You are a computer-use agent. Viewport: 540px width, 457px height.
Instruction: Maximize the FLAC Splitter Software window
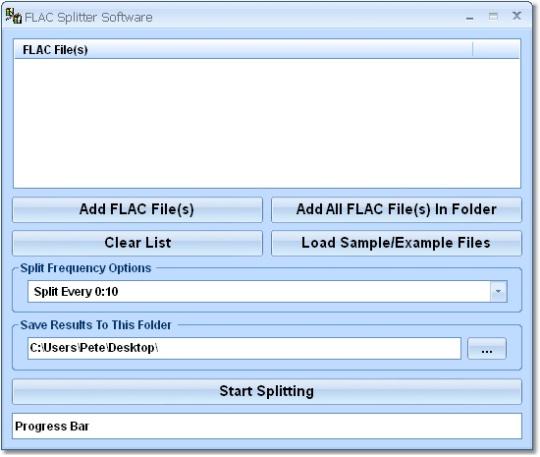pos(493,16)
